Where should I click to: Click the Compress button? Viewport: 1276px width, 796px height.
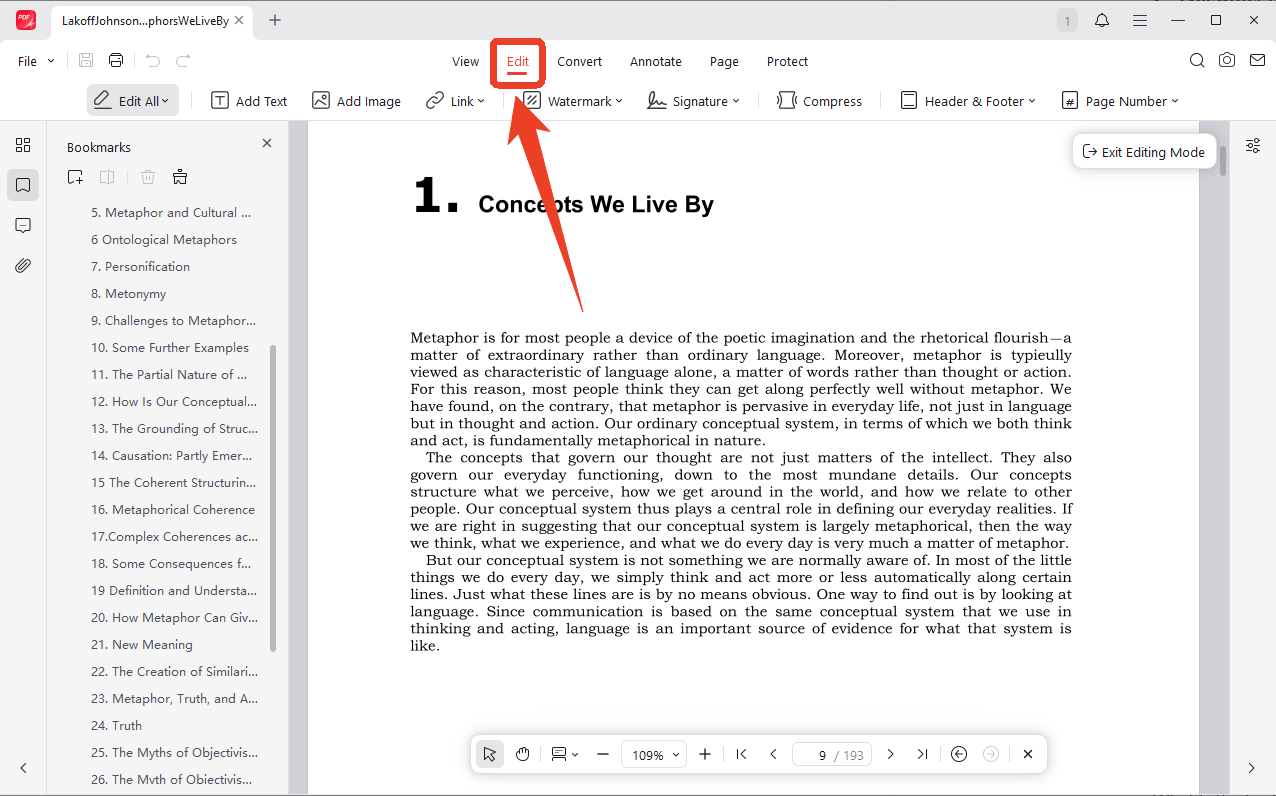tap(819, 101)
